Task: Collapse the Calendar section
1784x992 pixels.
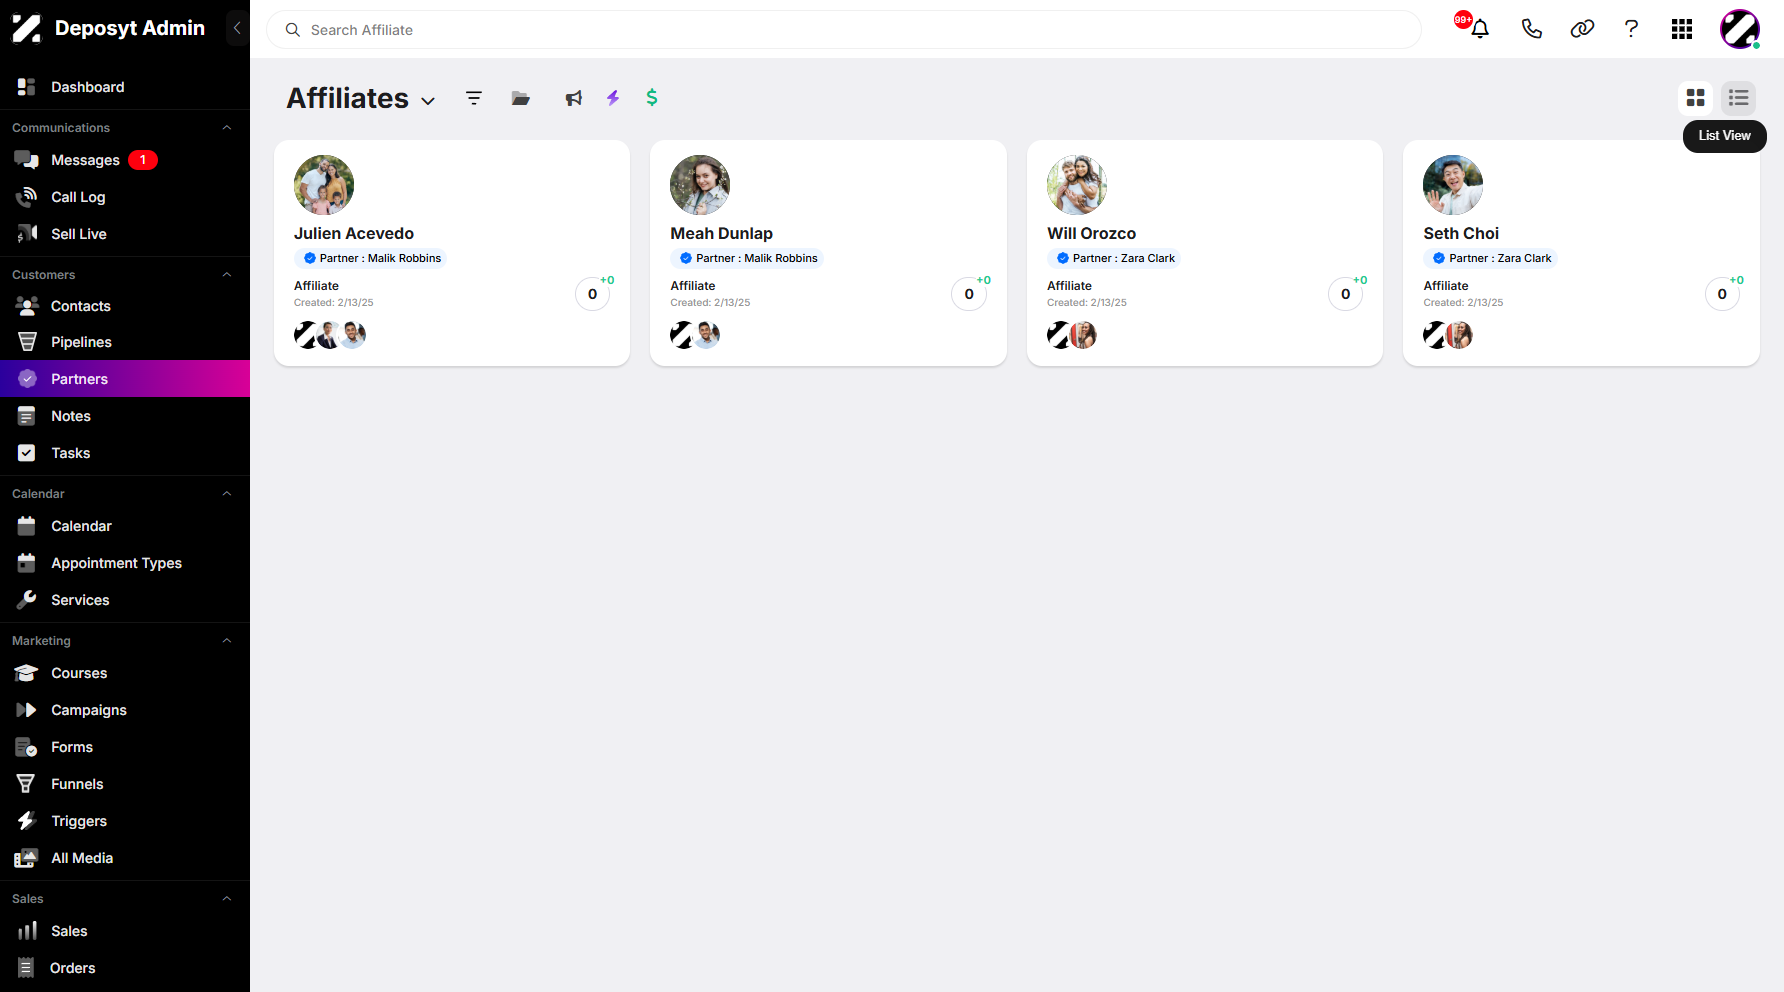Action: tap(227, 494)
